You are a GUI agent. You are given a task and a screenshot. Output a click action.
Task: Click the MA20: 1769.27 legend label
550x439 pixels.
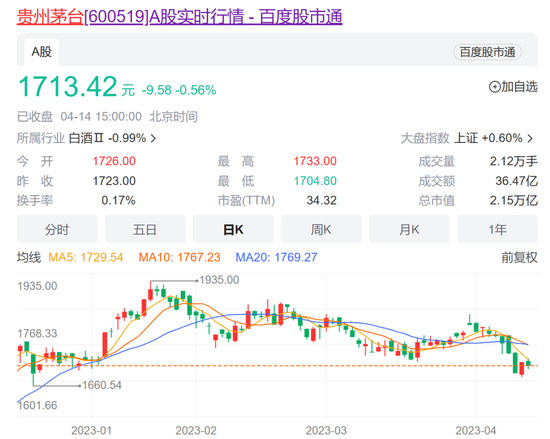pos(276,257)
